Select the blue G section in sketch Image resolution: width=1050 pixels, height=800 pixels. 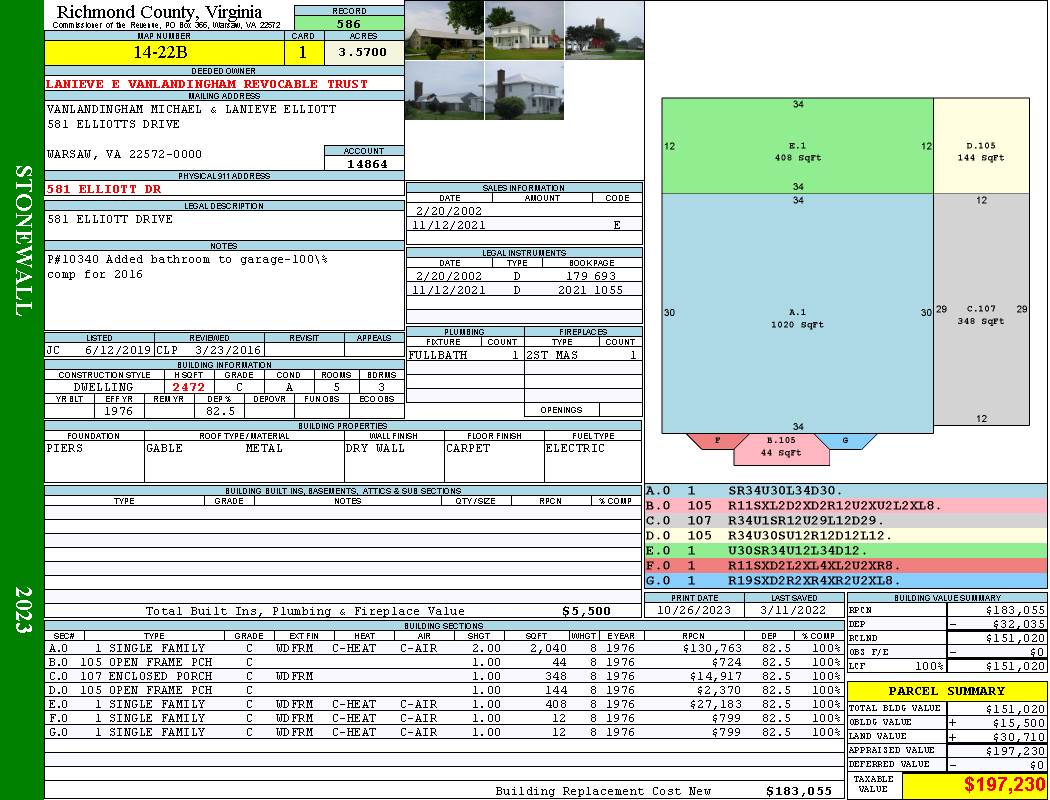pyautogui.click(x=845, y=441)
